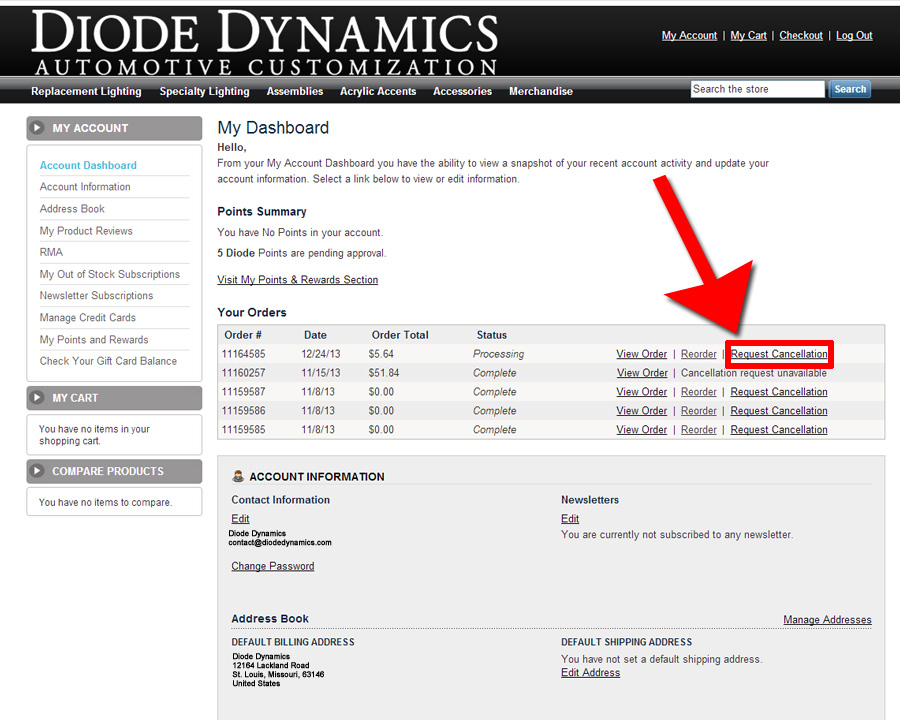Click date 11/15/13
The image size is (900, 720).
(320, 373)
